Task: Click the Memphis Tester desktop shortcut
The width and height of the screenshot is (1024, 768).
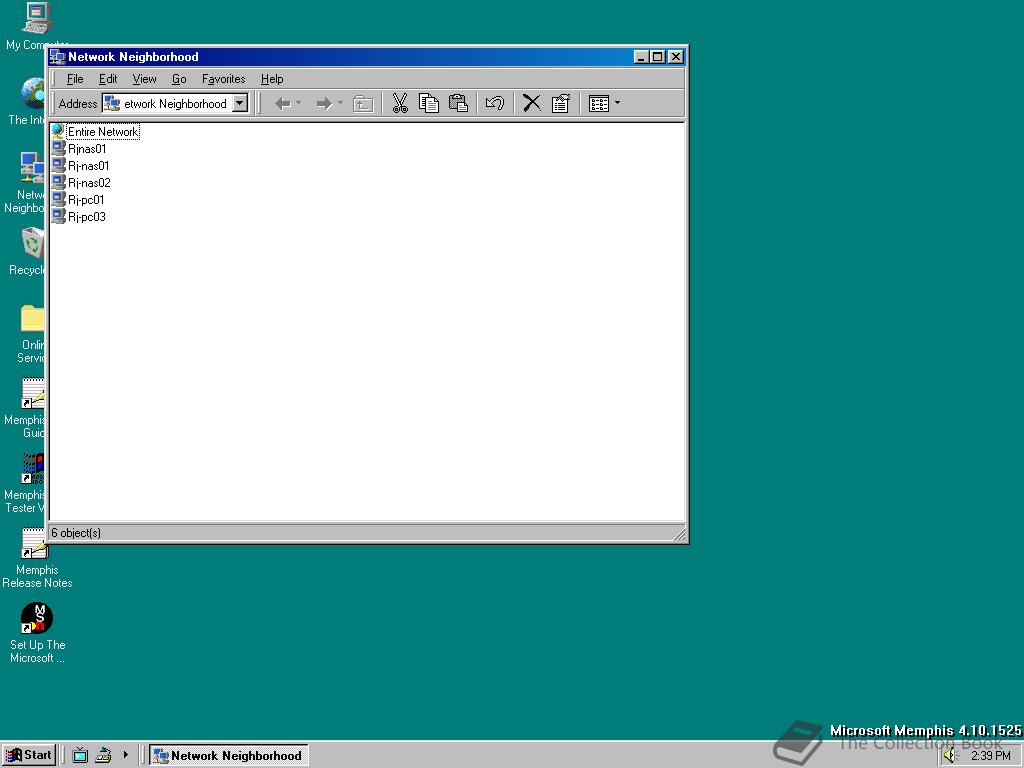Action: pos(32,468)
